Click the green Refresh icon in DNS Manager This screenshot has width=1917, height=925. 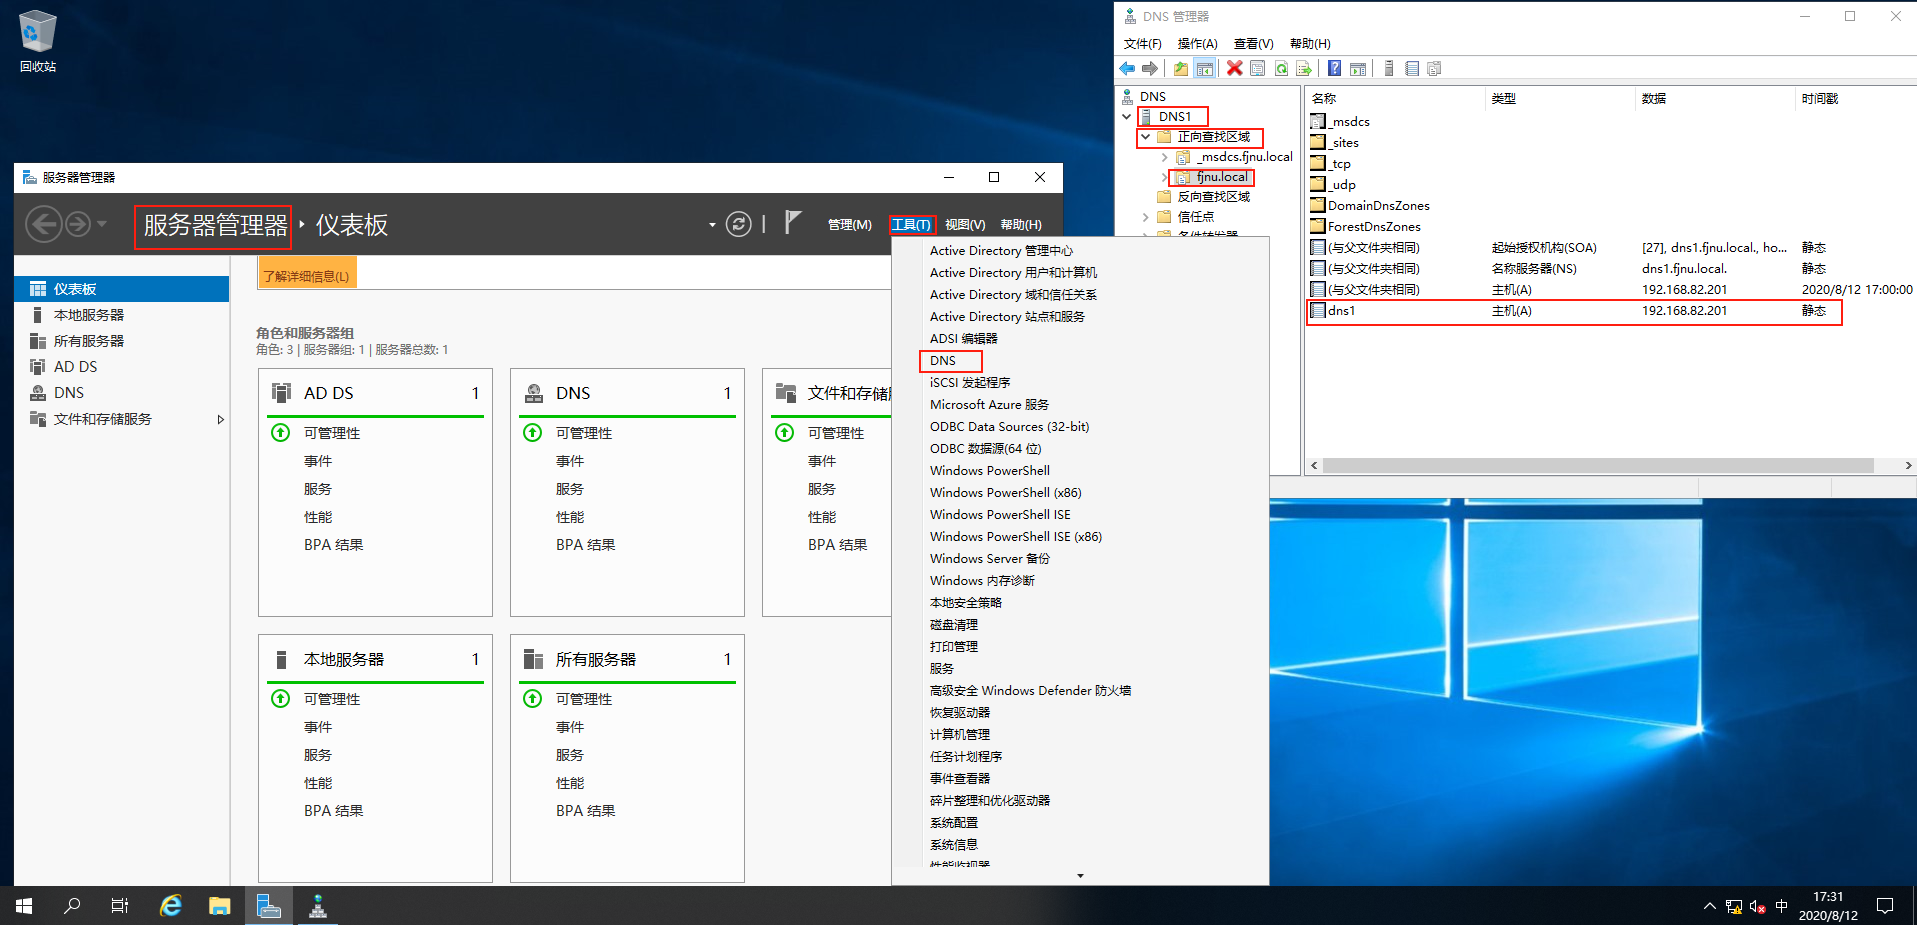[x=1281, y=69]
